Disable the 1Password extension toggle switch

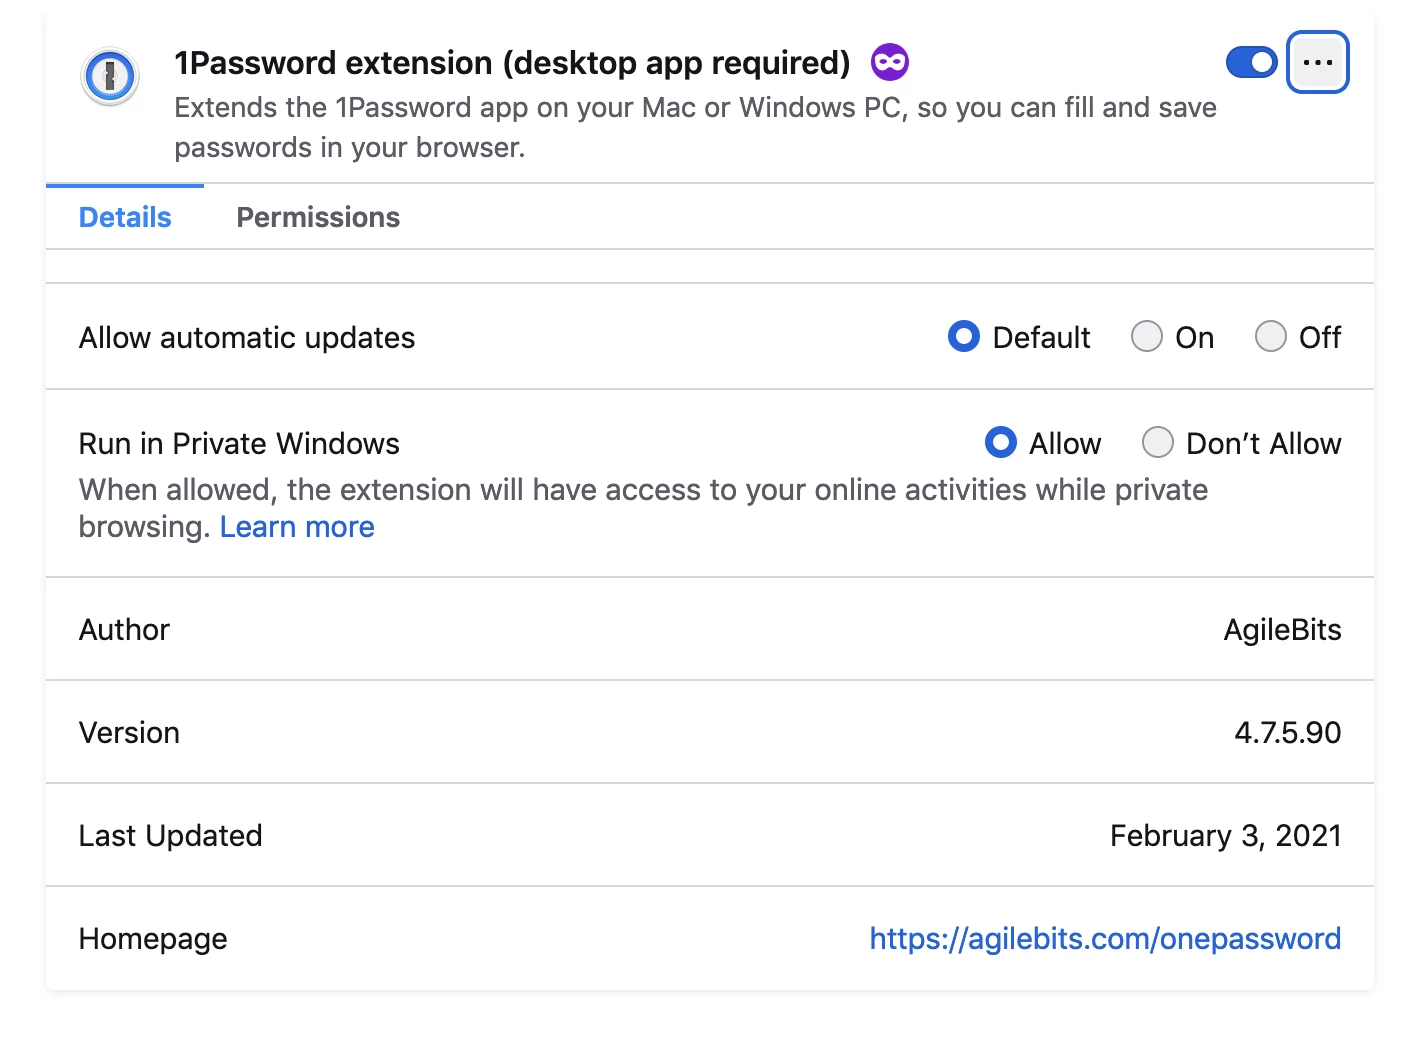(1251, 62)
